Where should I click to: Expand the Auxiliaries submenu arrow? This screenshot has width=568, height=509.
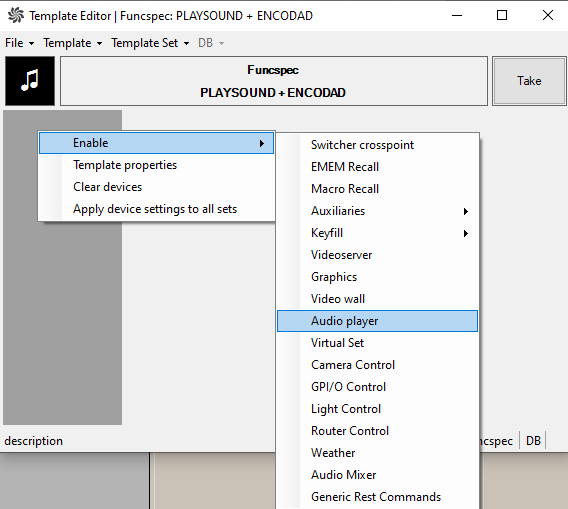(466, 211)
